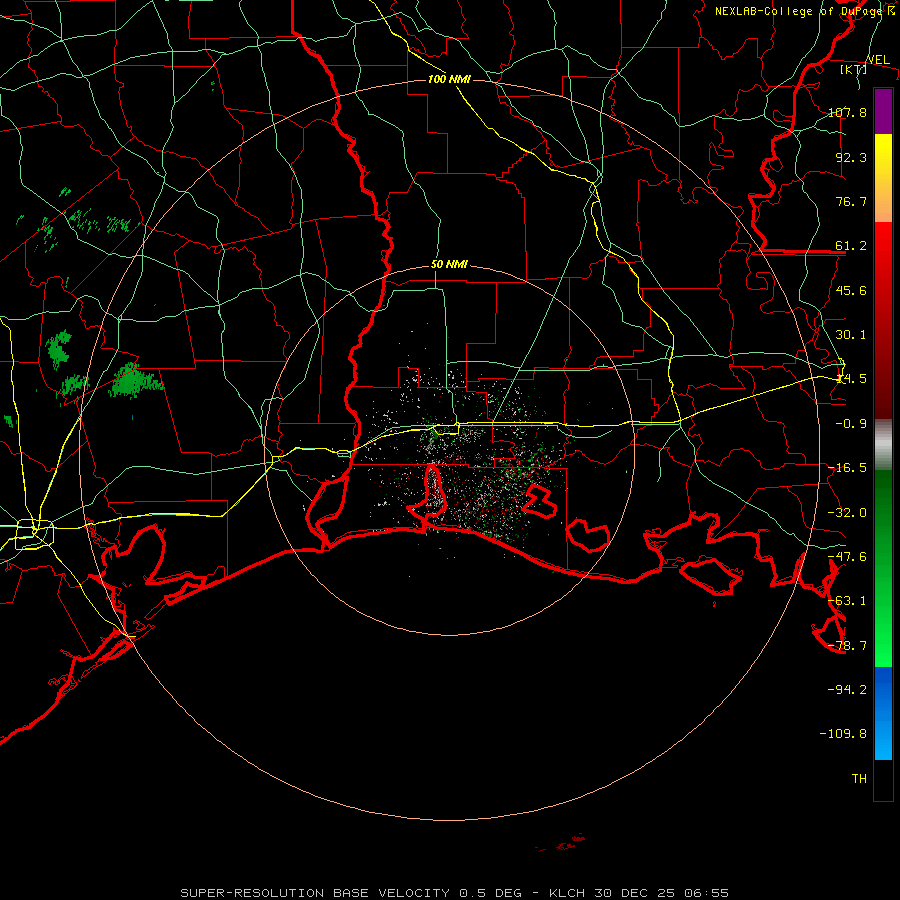Click the large green echo blob at left
900x900 pixels.
click(135, 381)
